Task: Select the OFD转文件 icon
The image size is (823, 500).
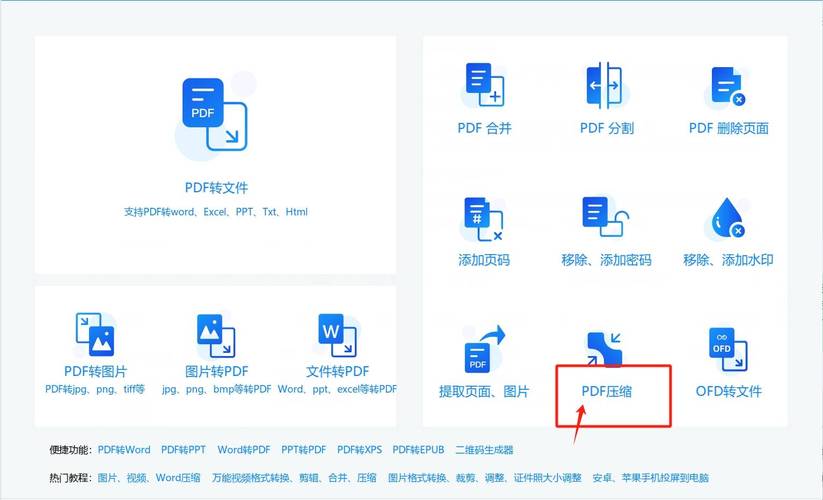Action: point(728,349)
